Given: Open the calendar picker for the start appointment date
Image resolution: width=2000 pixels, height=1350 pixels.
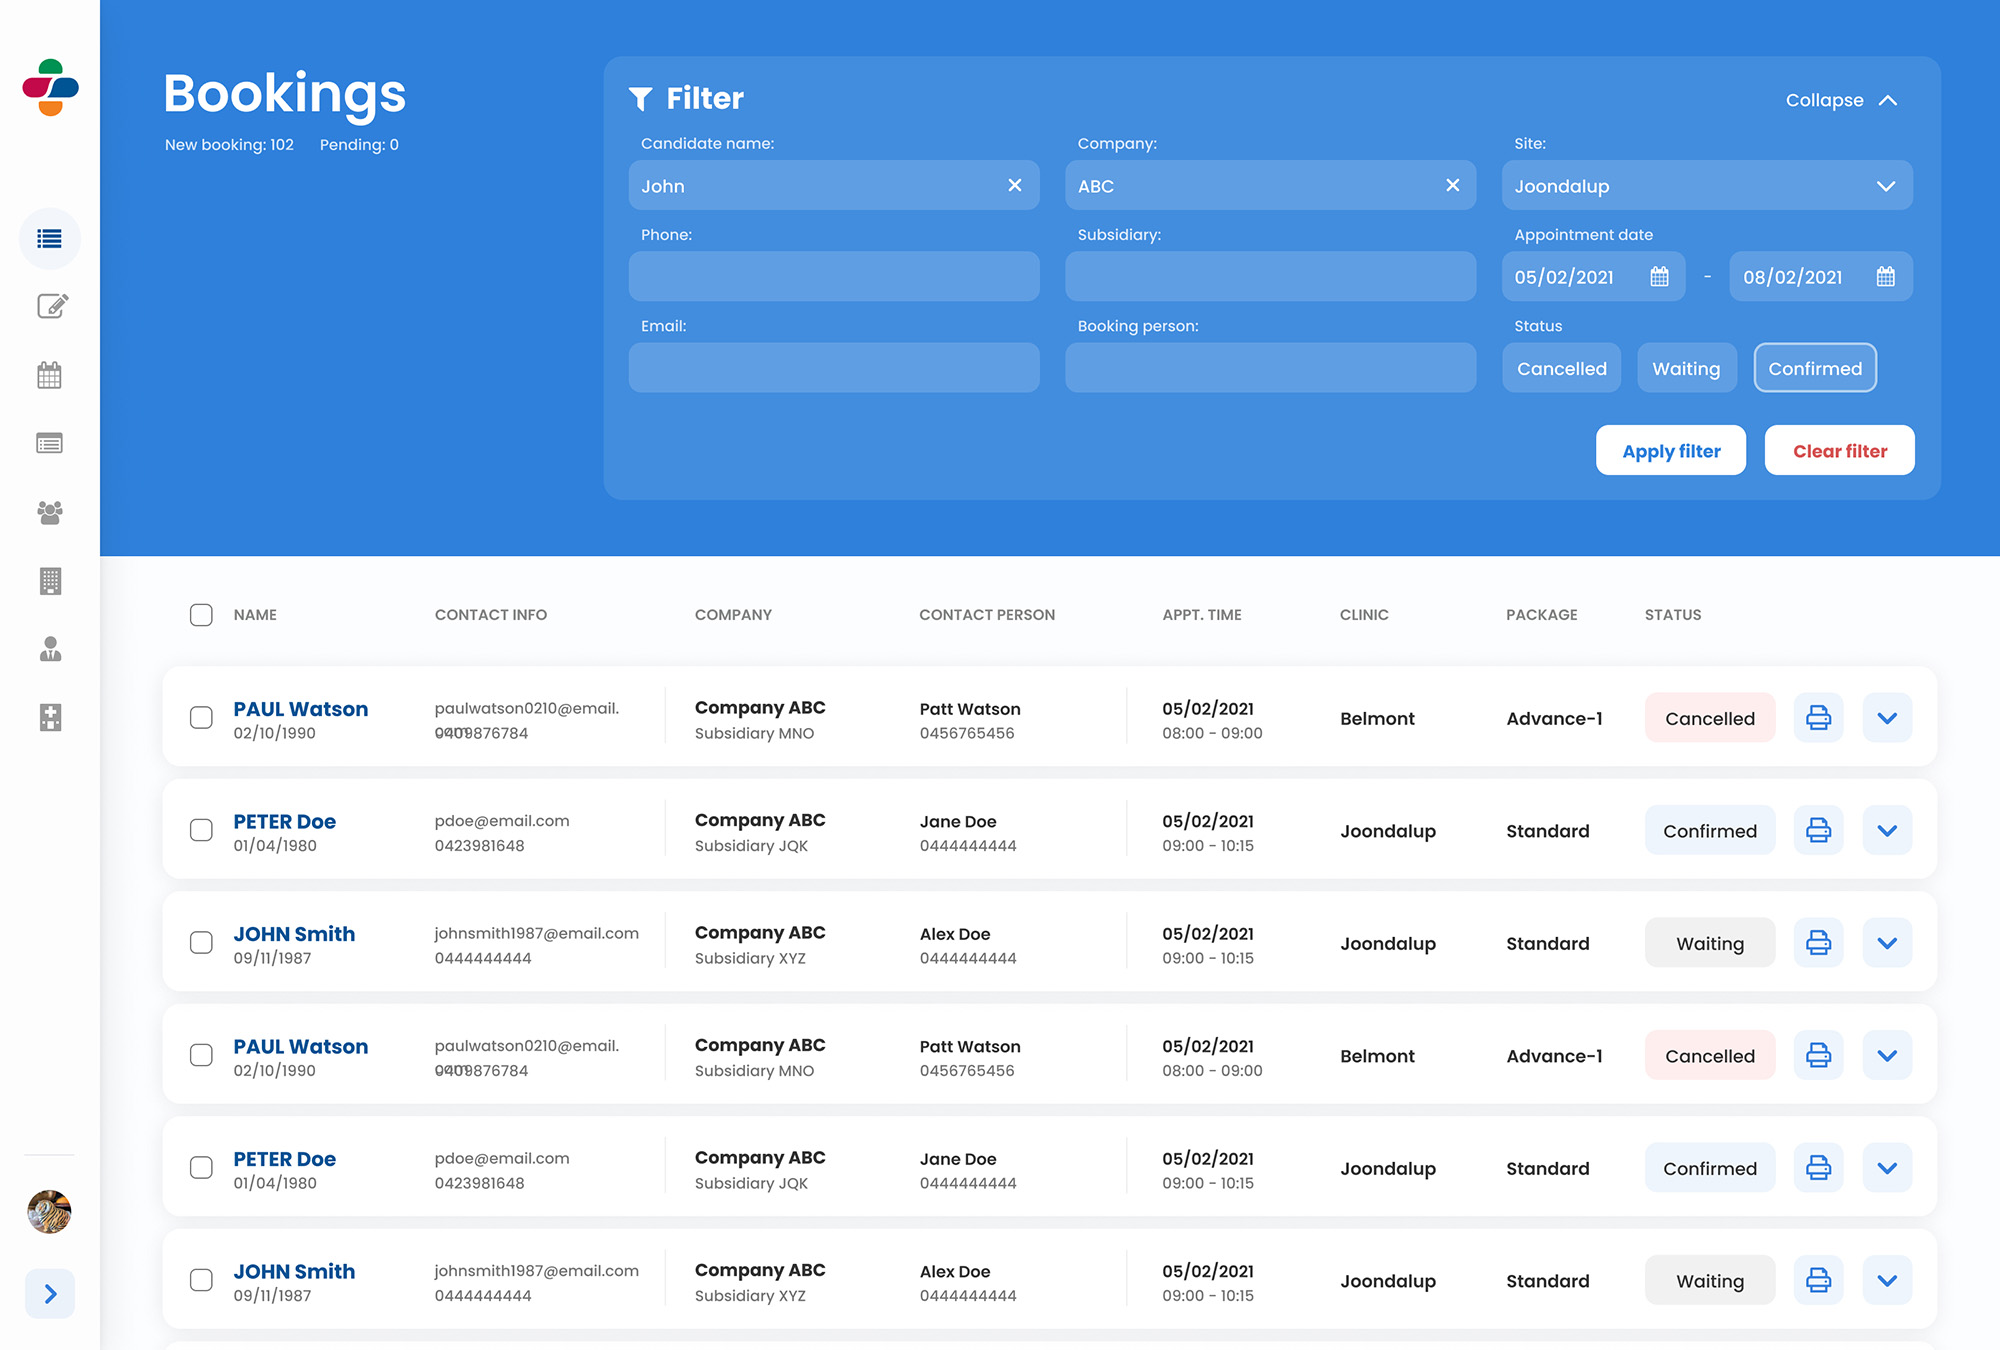Looking at the screenshot, I should point(1659,276).
